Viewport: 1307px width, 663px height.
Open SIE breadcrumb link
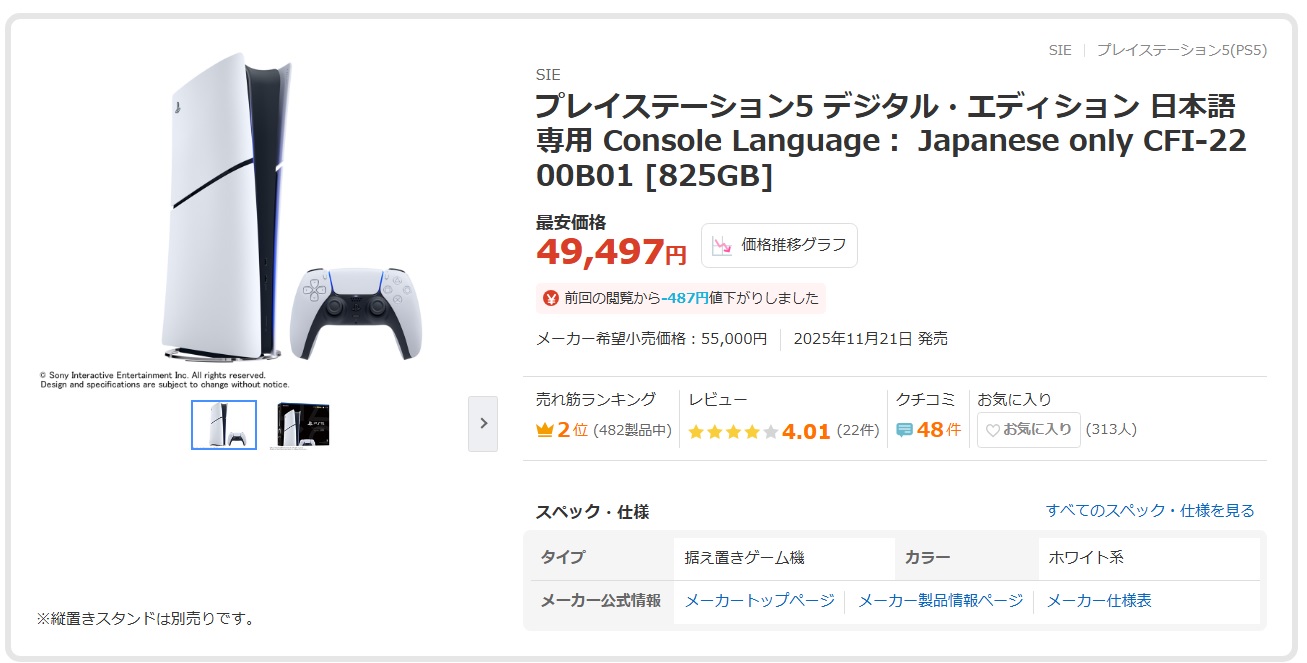1060,50
